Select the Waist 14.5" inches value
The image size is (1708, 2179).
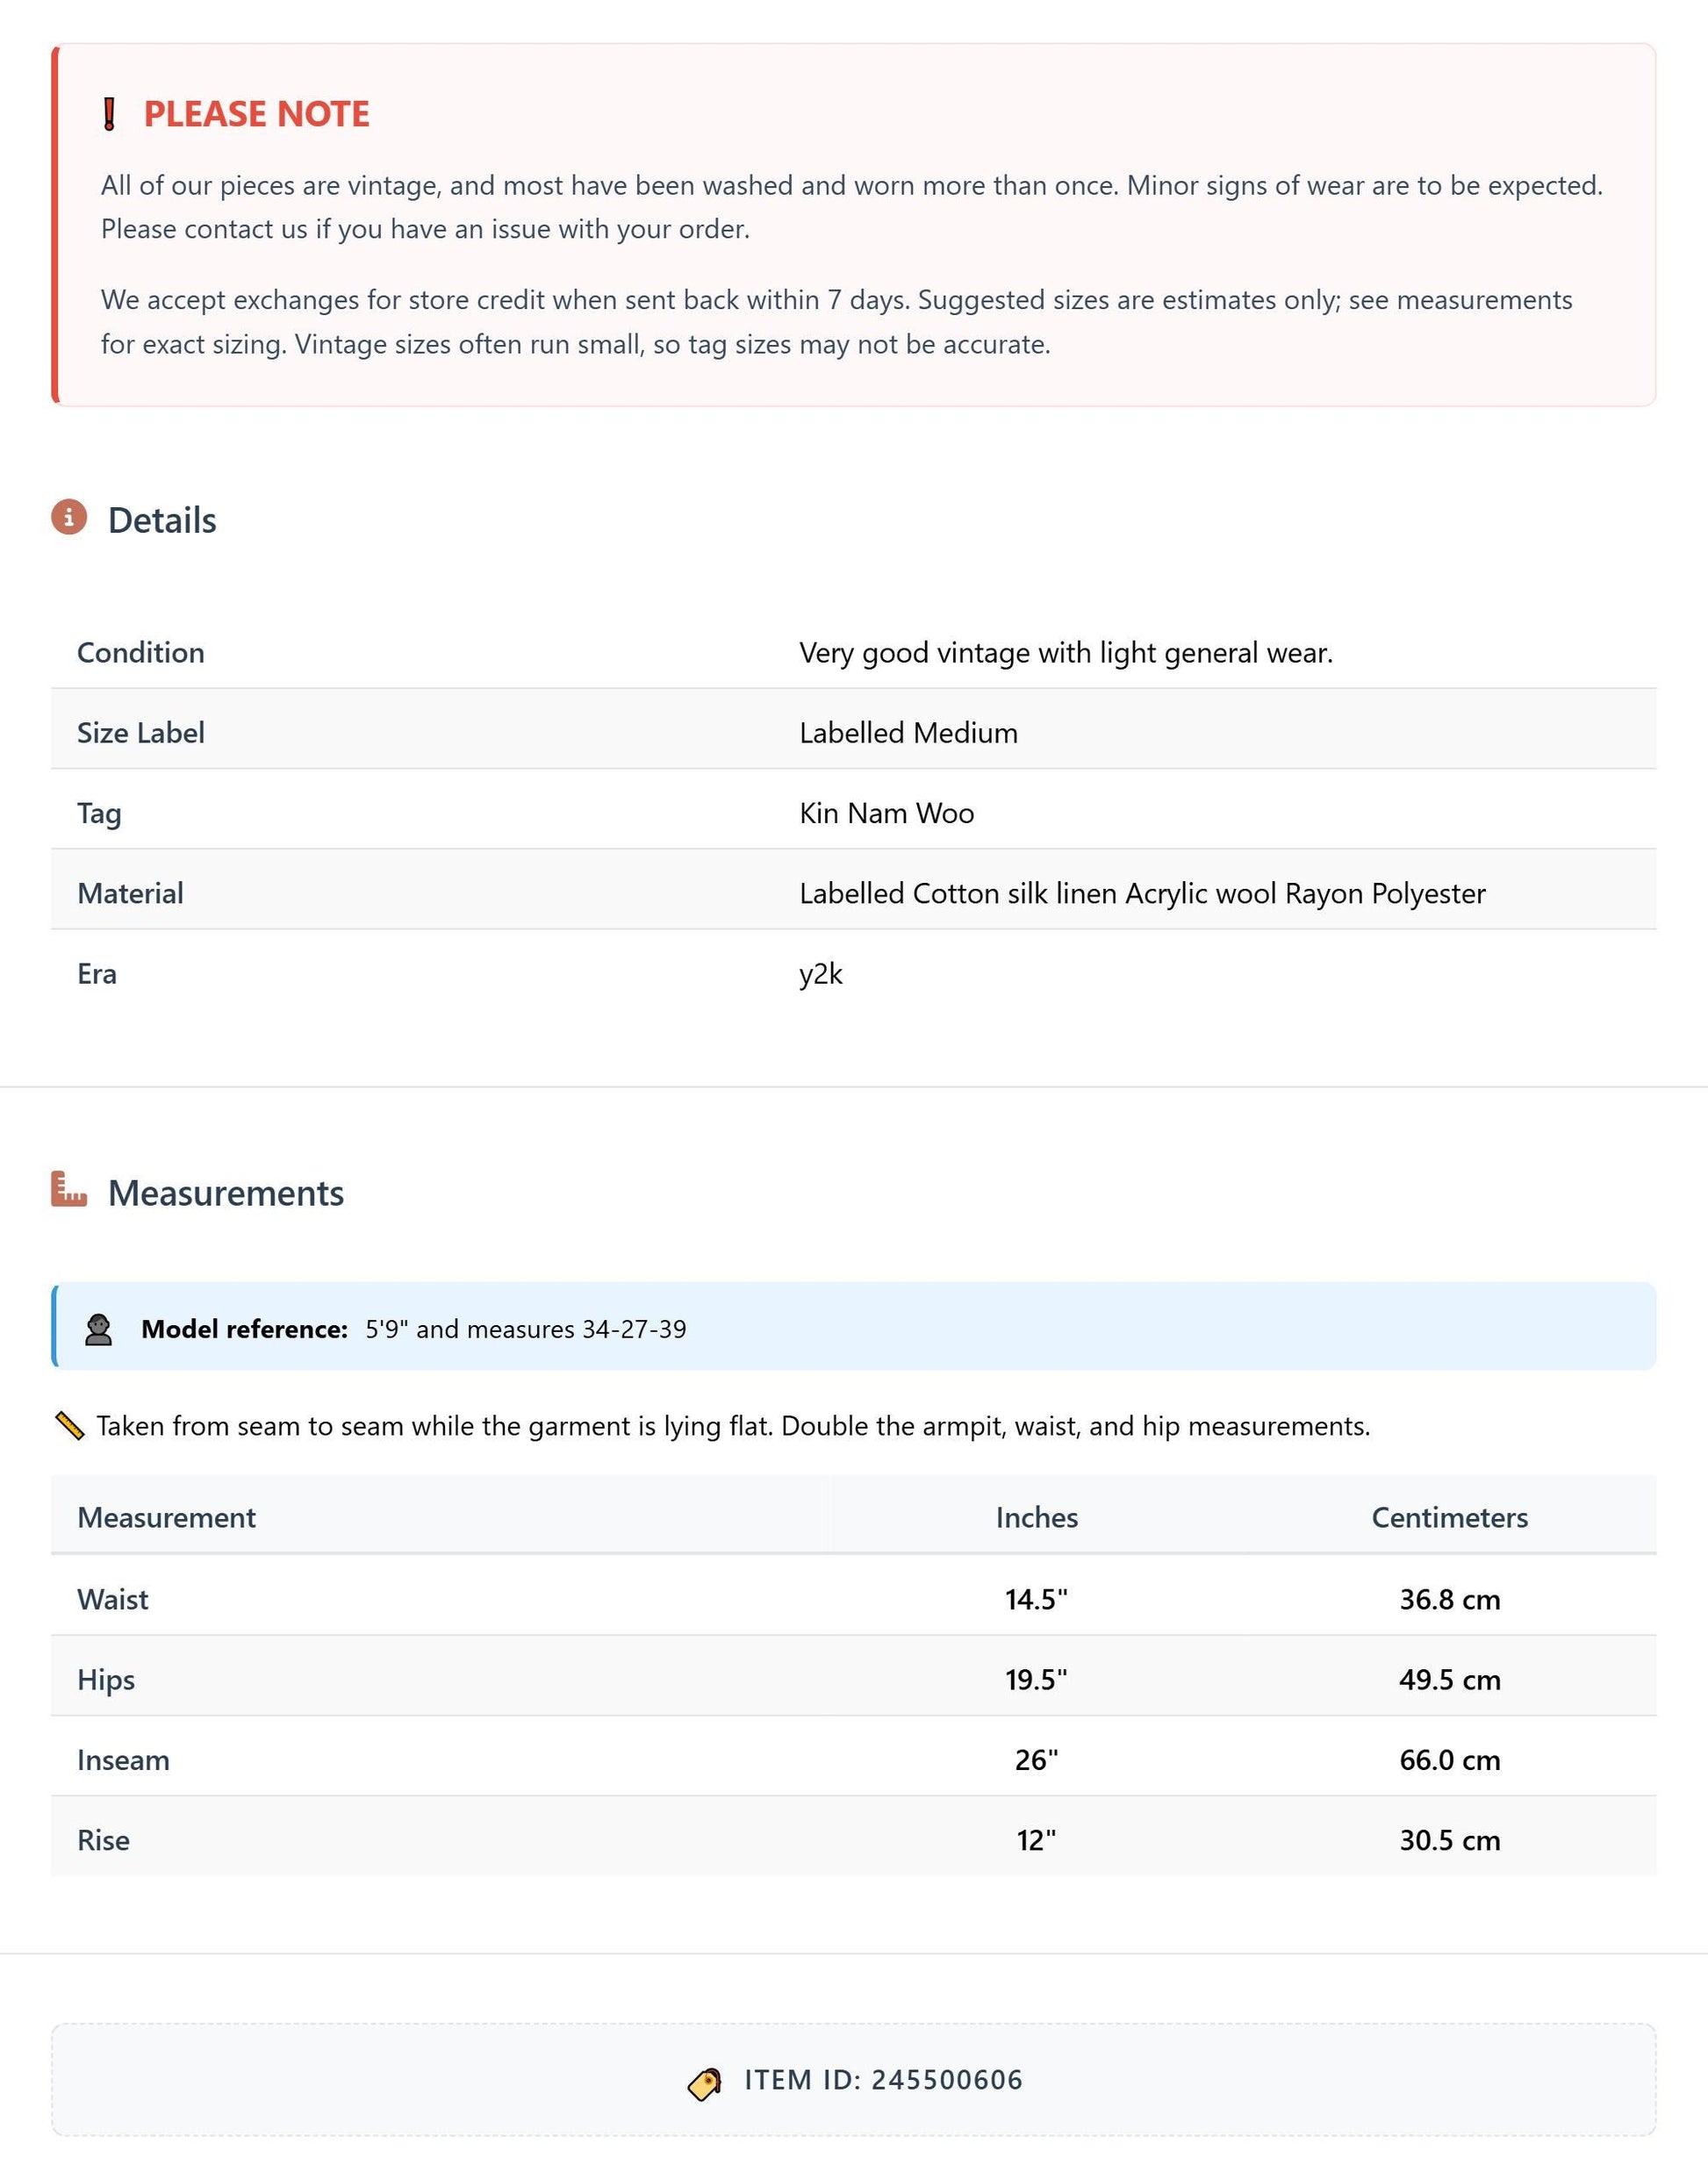pyautogui.click(x=1036, y=1599)
